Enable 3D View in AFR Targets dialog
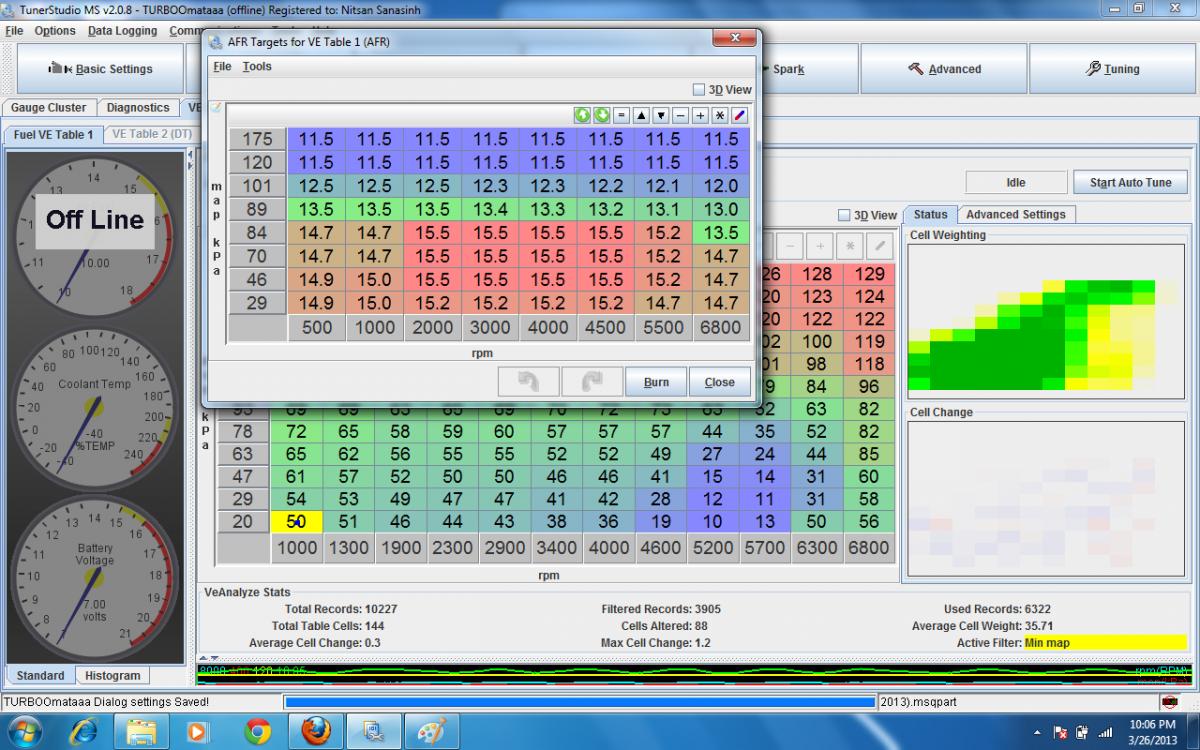 (x=699, y=90)
